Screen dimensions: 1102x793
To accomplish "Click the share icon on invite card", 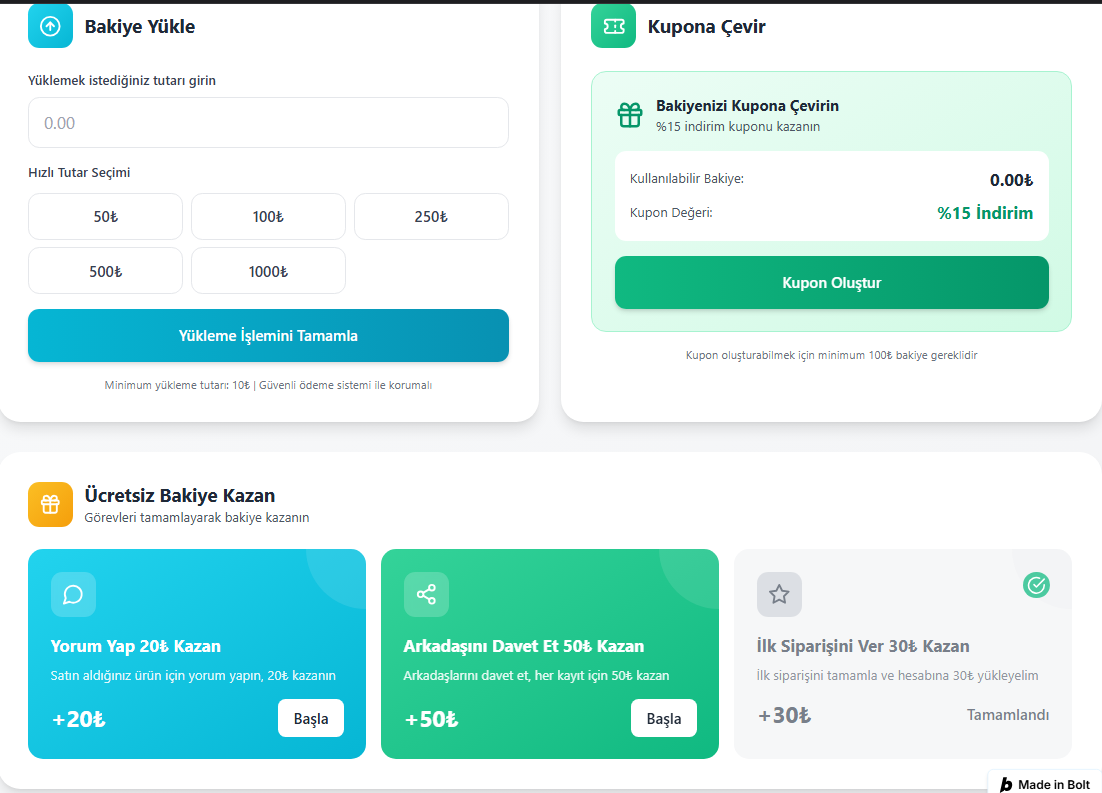I will pyautogui.click(x=426, y=594).
